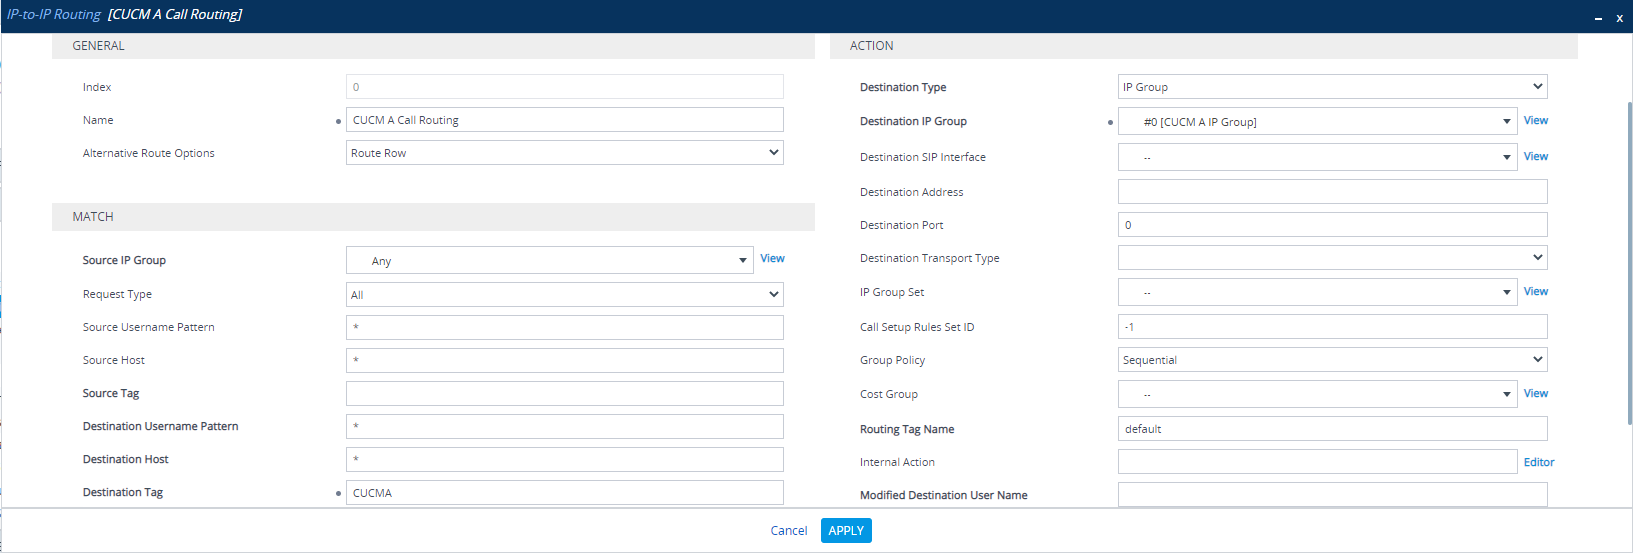Click the MATCH section header
This screenshot has height=553, width=1633.
click(433, 217)
